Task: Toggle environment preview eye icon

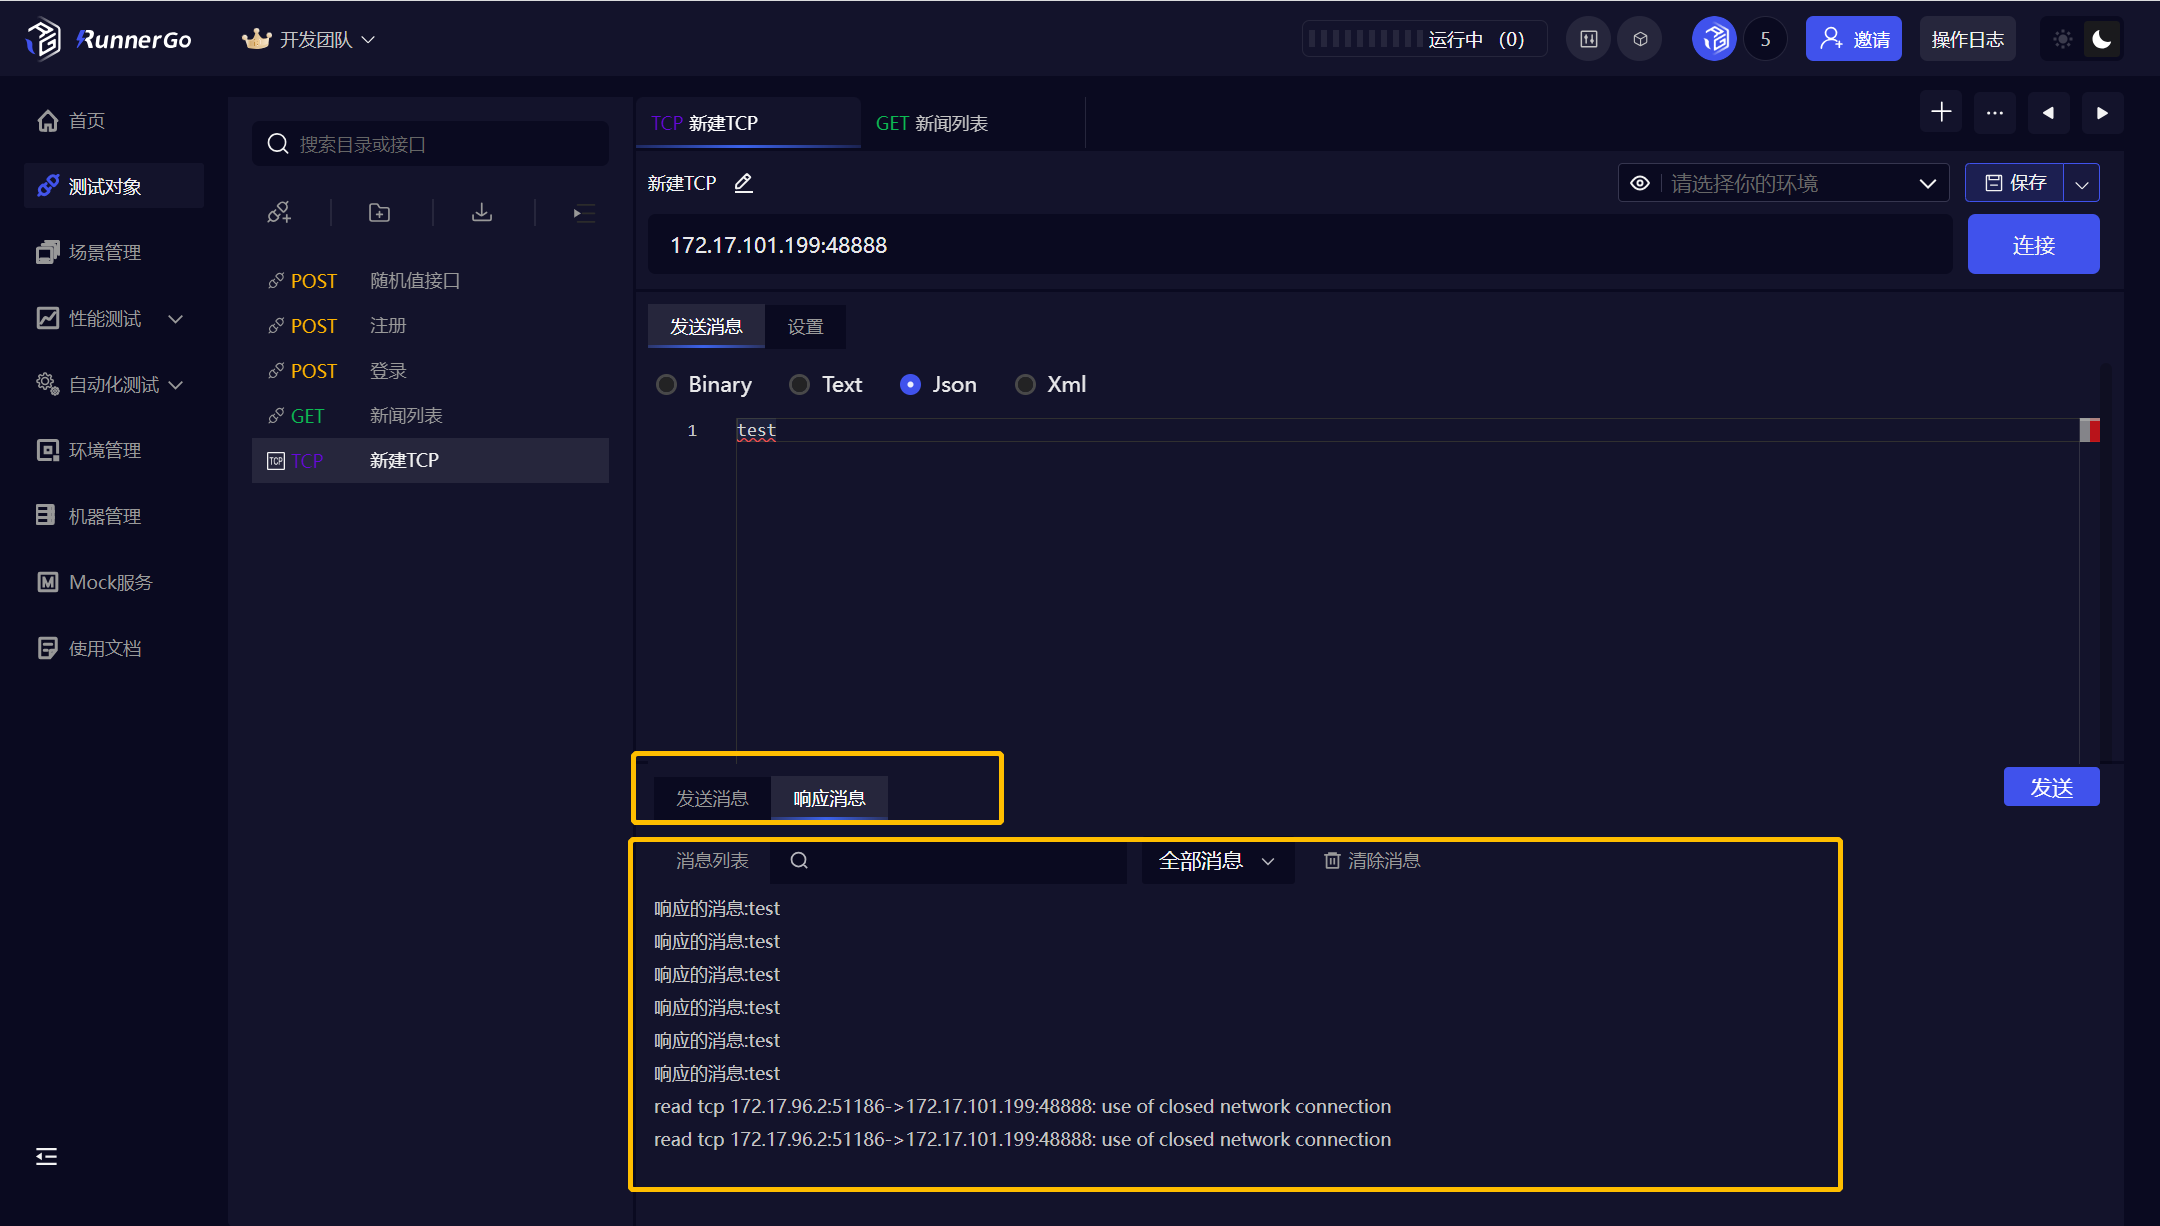Action: point(1640,183)
